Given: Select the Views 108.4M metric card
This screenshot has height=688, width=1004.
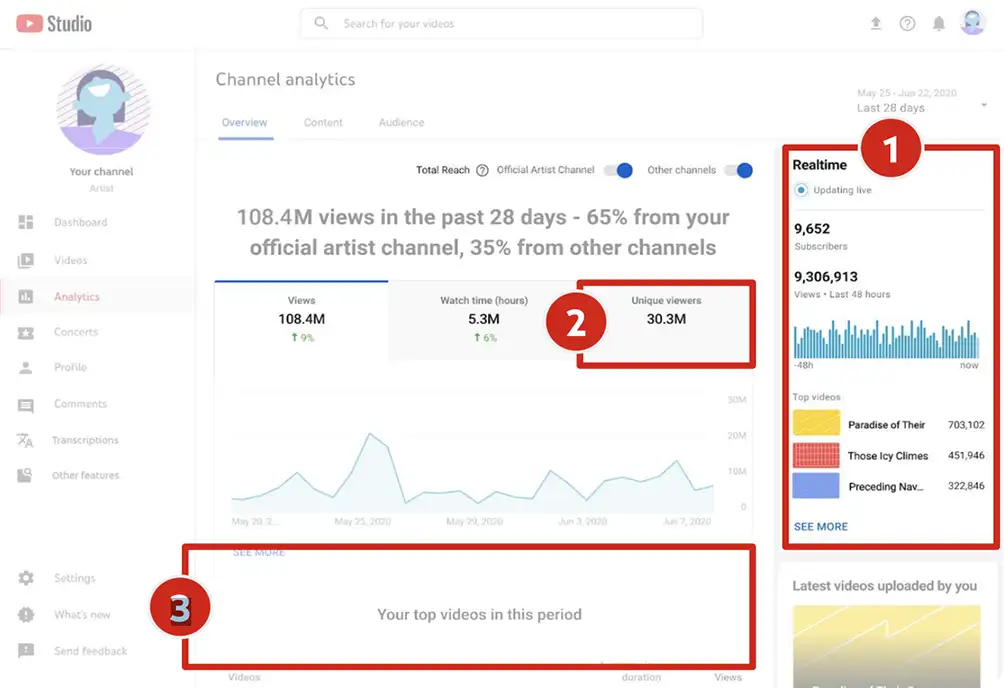Looking at the screenshot, I should pos(302,320).
